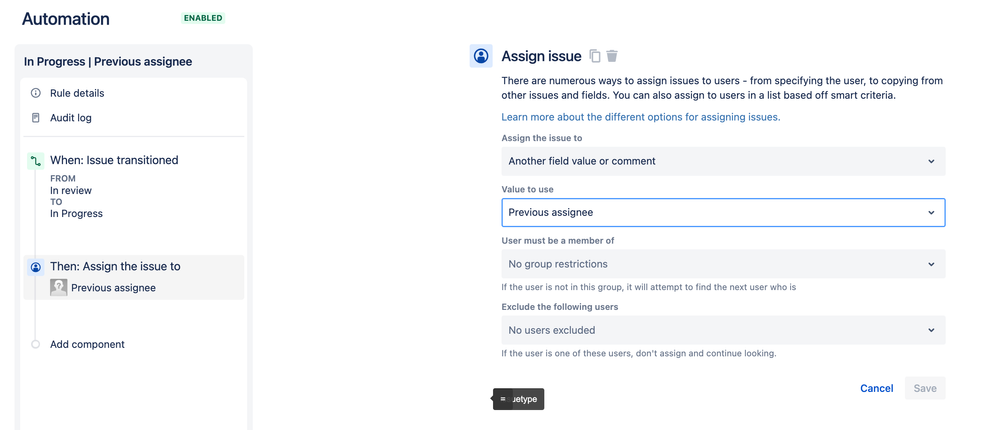
Task: Click the Audit log document icon
Action: 36,118
